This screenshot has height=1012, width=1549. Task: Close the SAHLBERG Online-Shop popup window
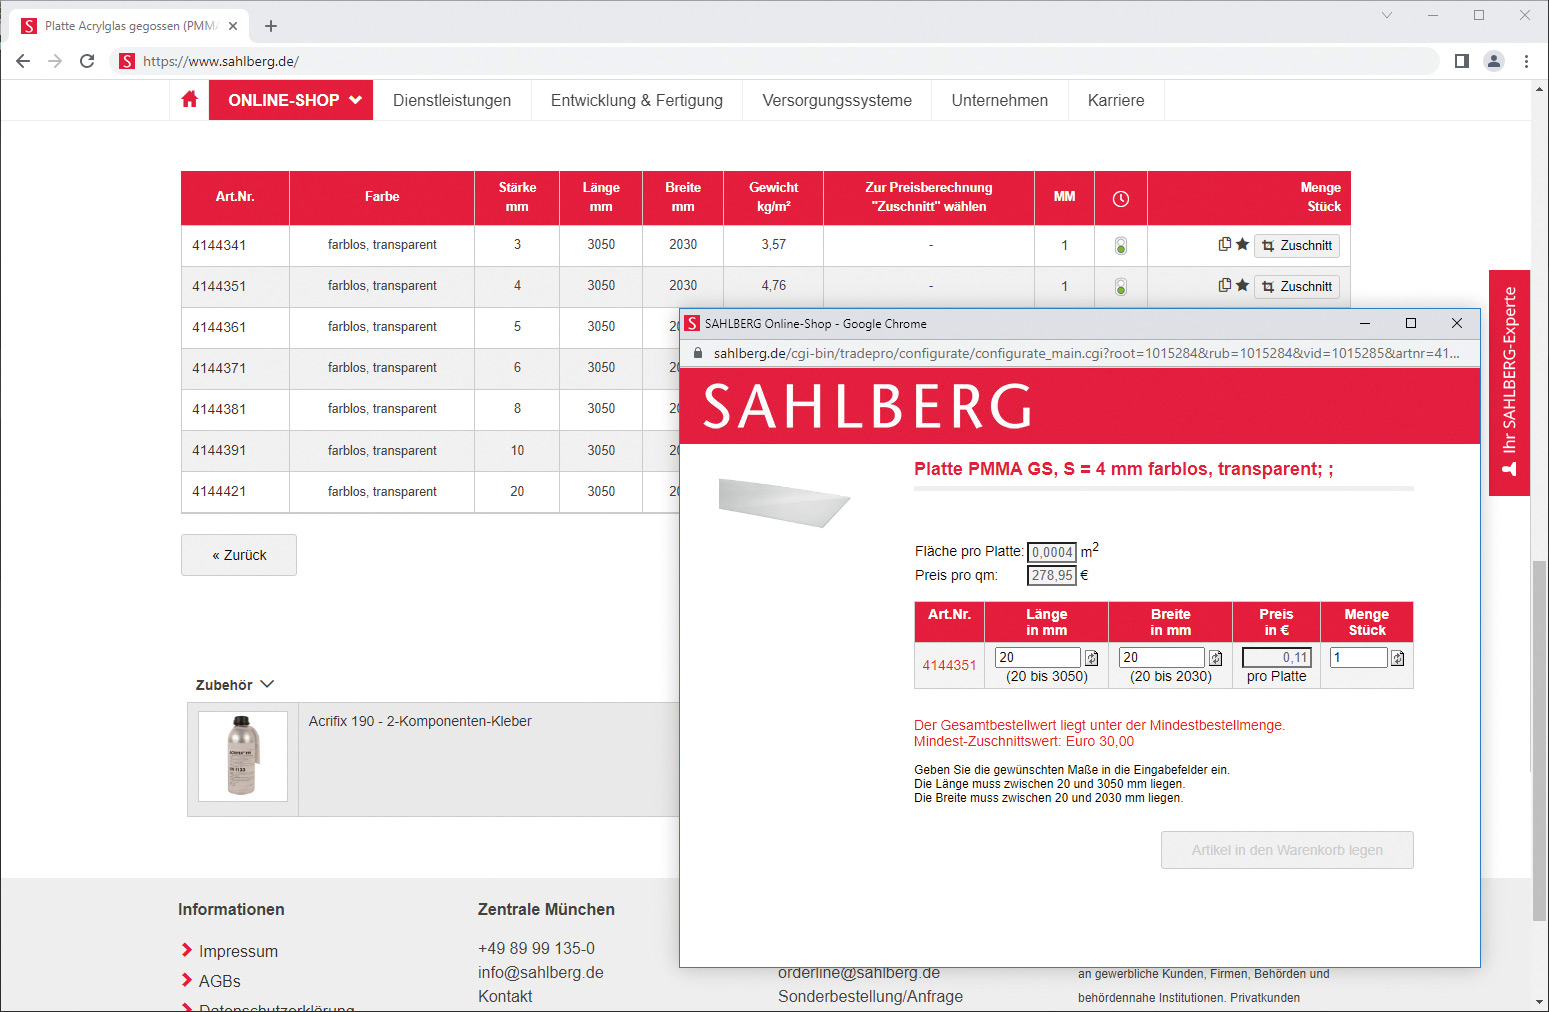point(1457,323)
